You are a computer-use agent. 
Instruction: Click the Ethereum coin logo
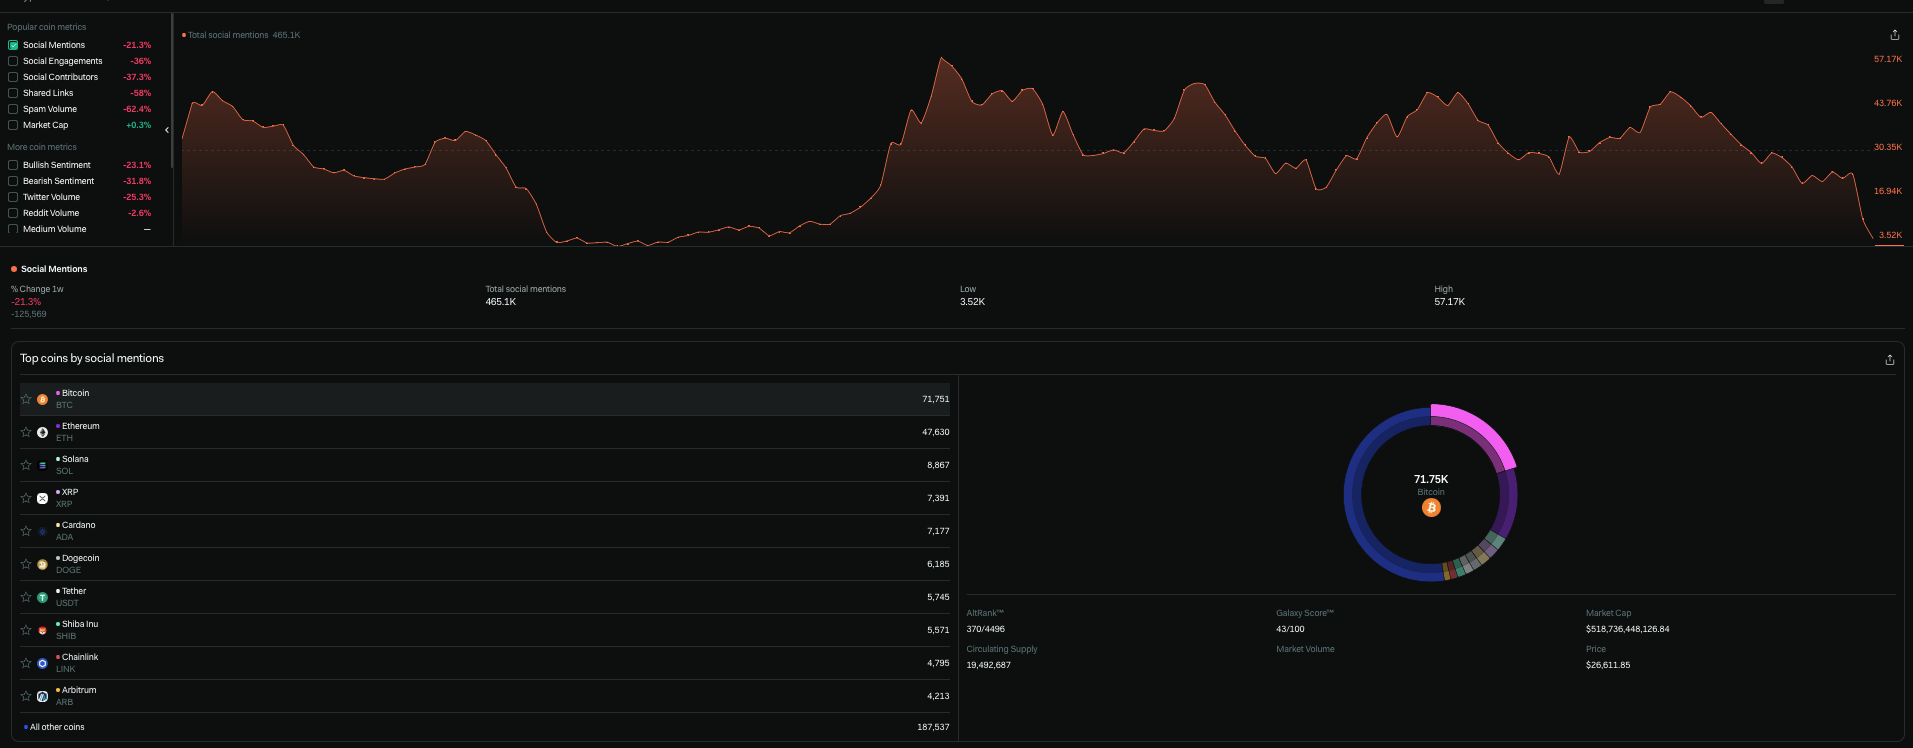point(42,432)
